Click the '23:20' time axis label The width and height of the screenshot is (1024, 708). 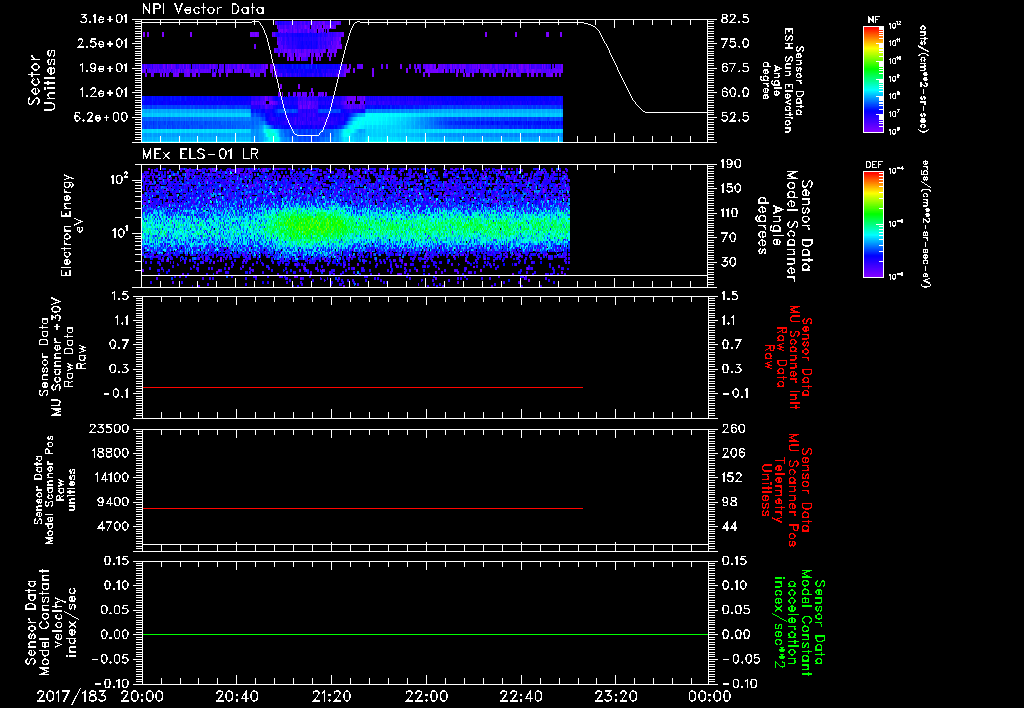coord(615,696)
